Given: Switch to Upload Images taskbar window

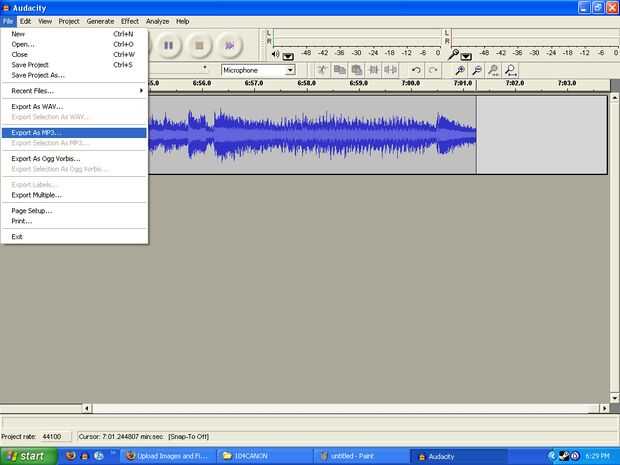Looking at the screenshot, I should click(168, 456).
